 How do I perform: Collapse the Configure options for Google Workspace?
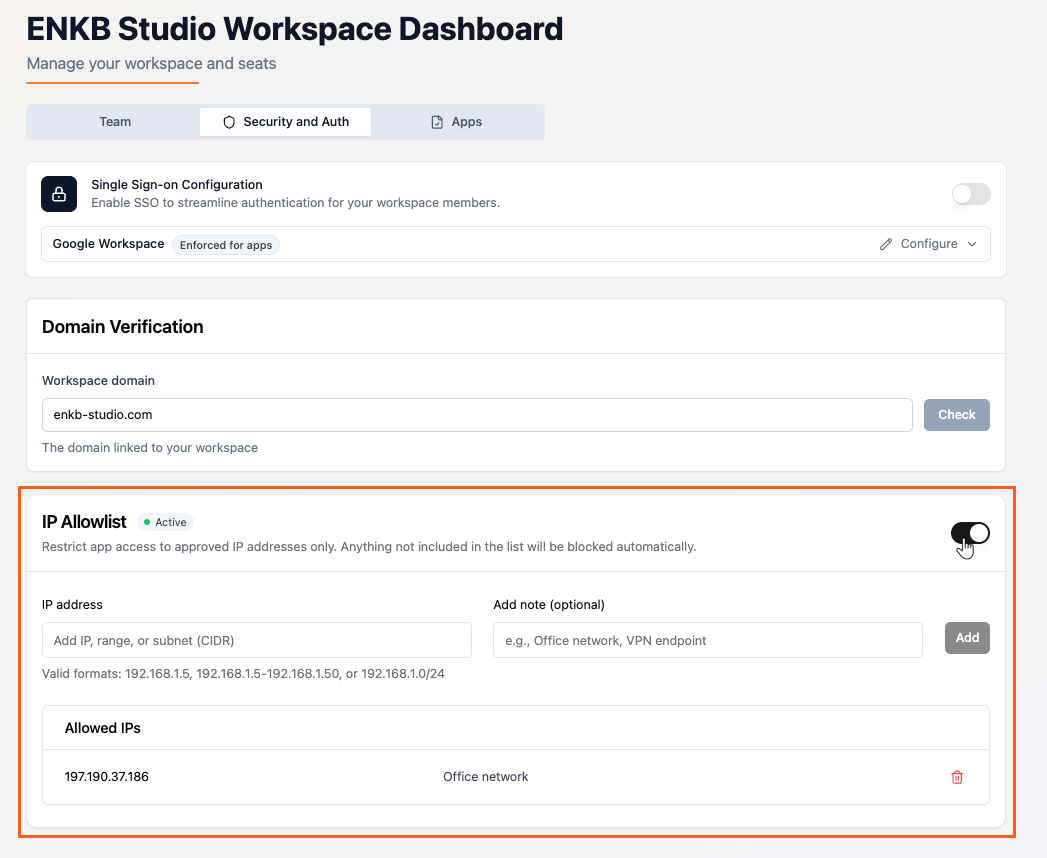pyautogui.click(x=972, y=243)
